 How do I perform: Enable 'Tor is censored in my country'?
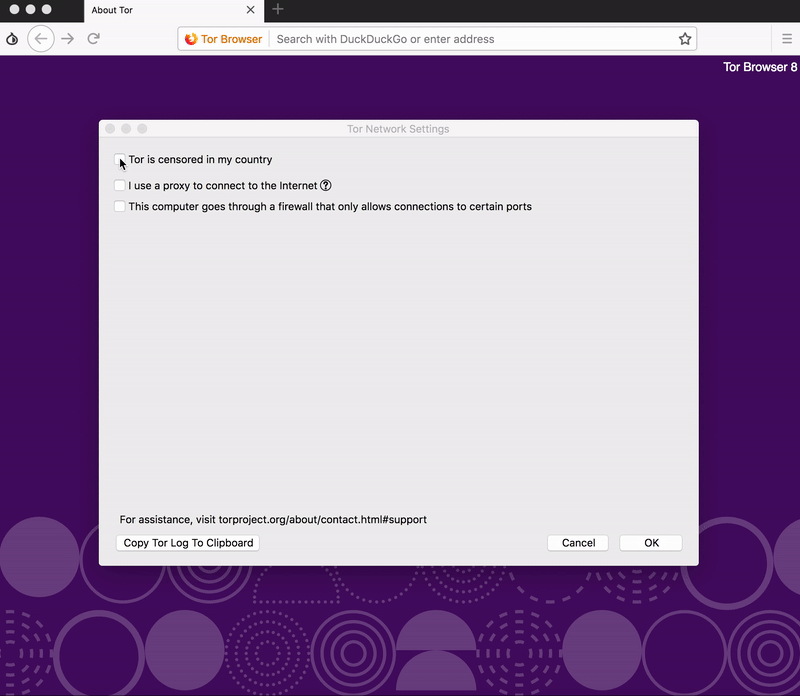coord(120,161)
